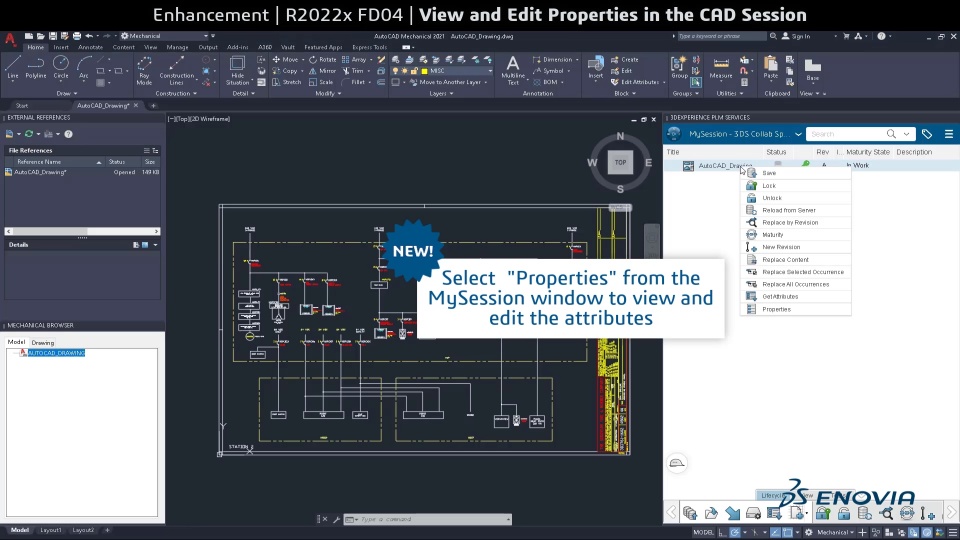Viewport: 960px width, 540px height.
Task: Click the Mirror tool
Action: (x=321, y=70)
